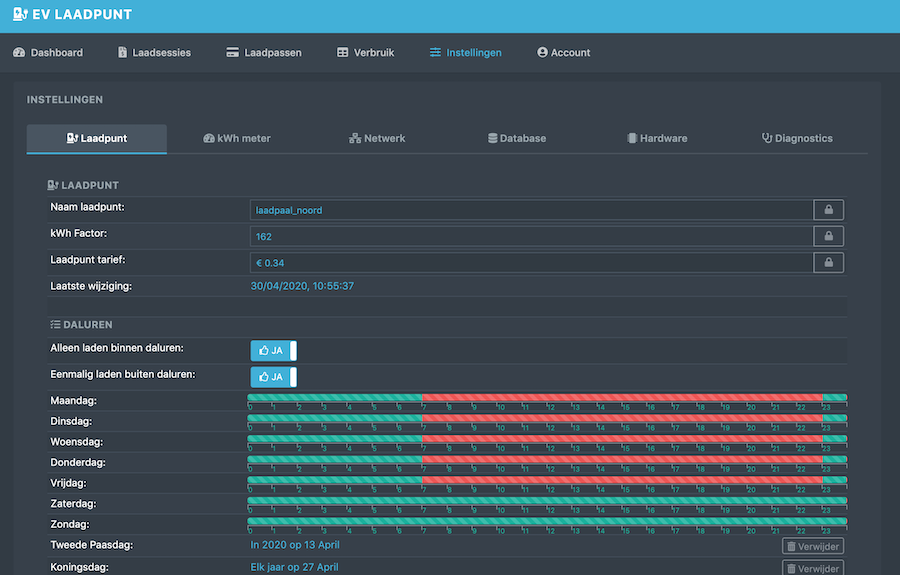Click the Maandag time schedule bar
Screen dimensions: 900x575
click(x=547, y=398)
